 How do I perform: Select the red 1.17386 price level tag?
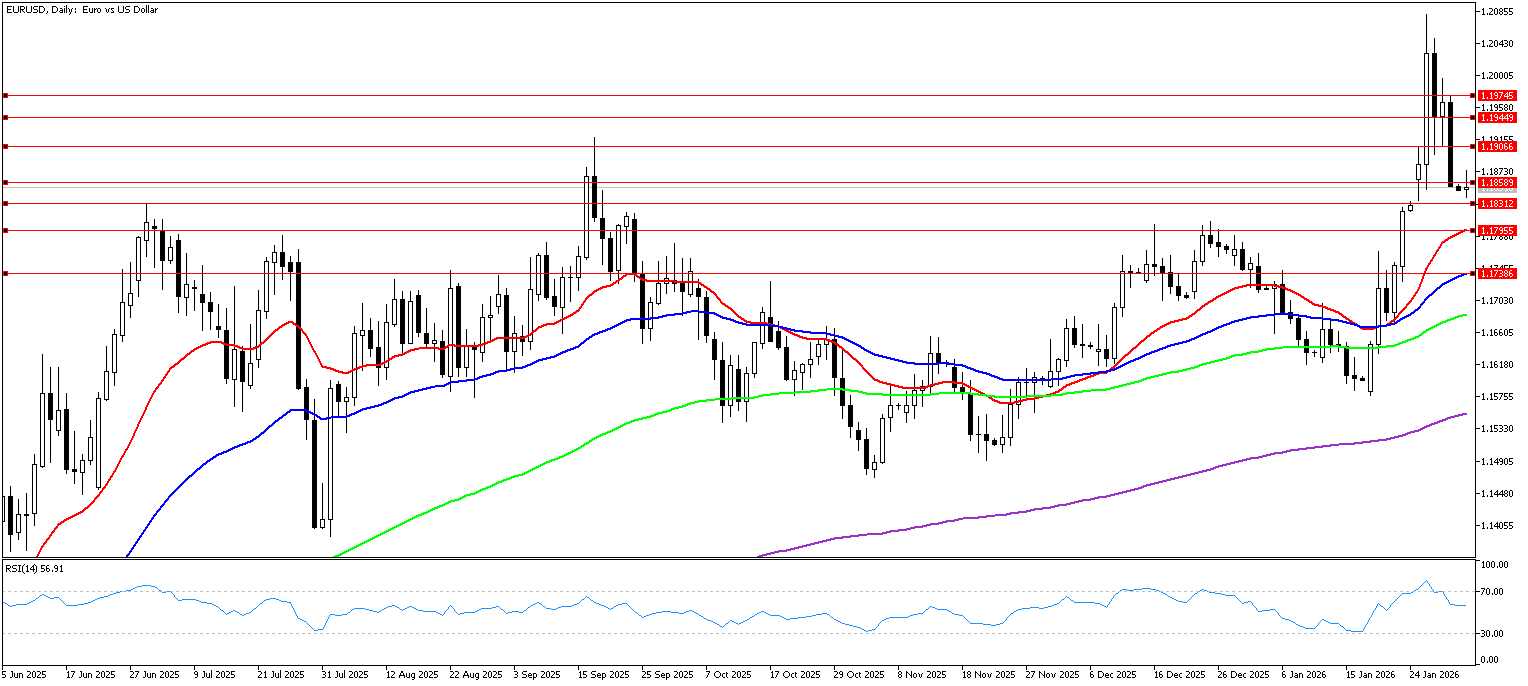1497,273
